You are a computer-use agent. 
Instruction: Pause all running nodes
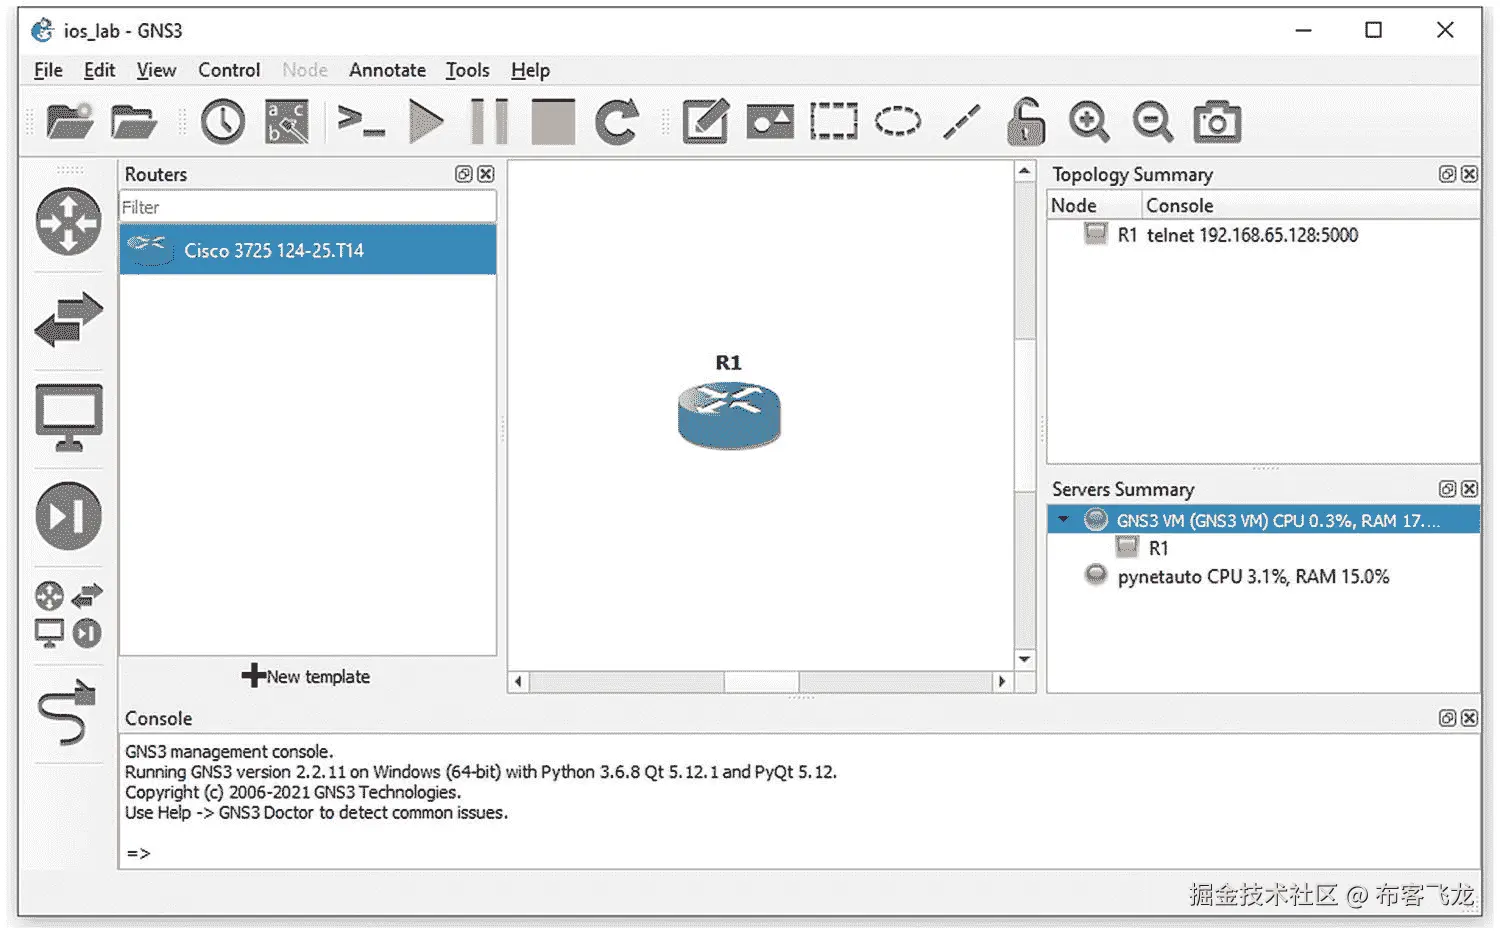(489, 120)
